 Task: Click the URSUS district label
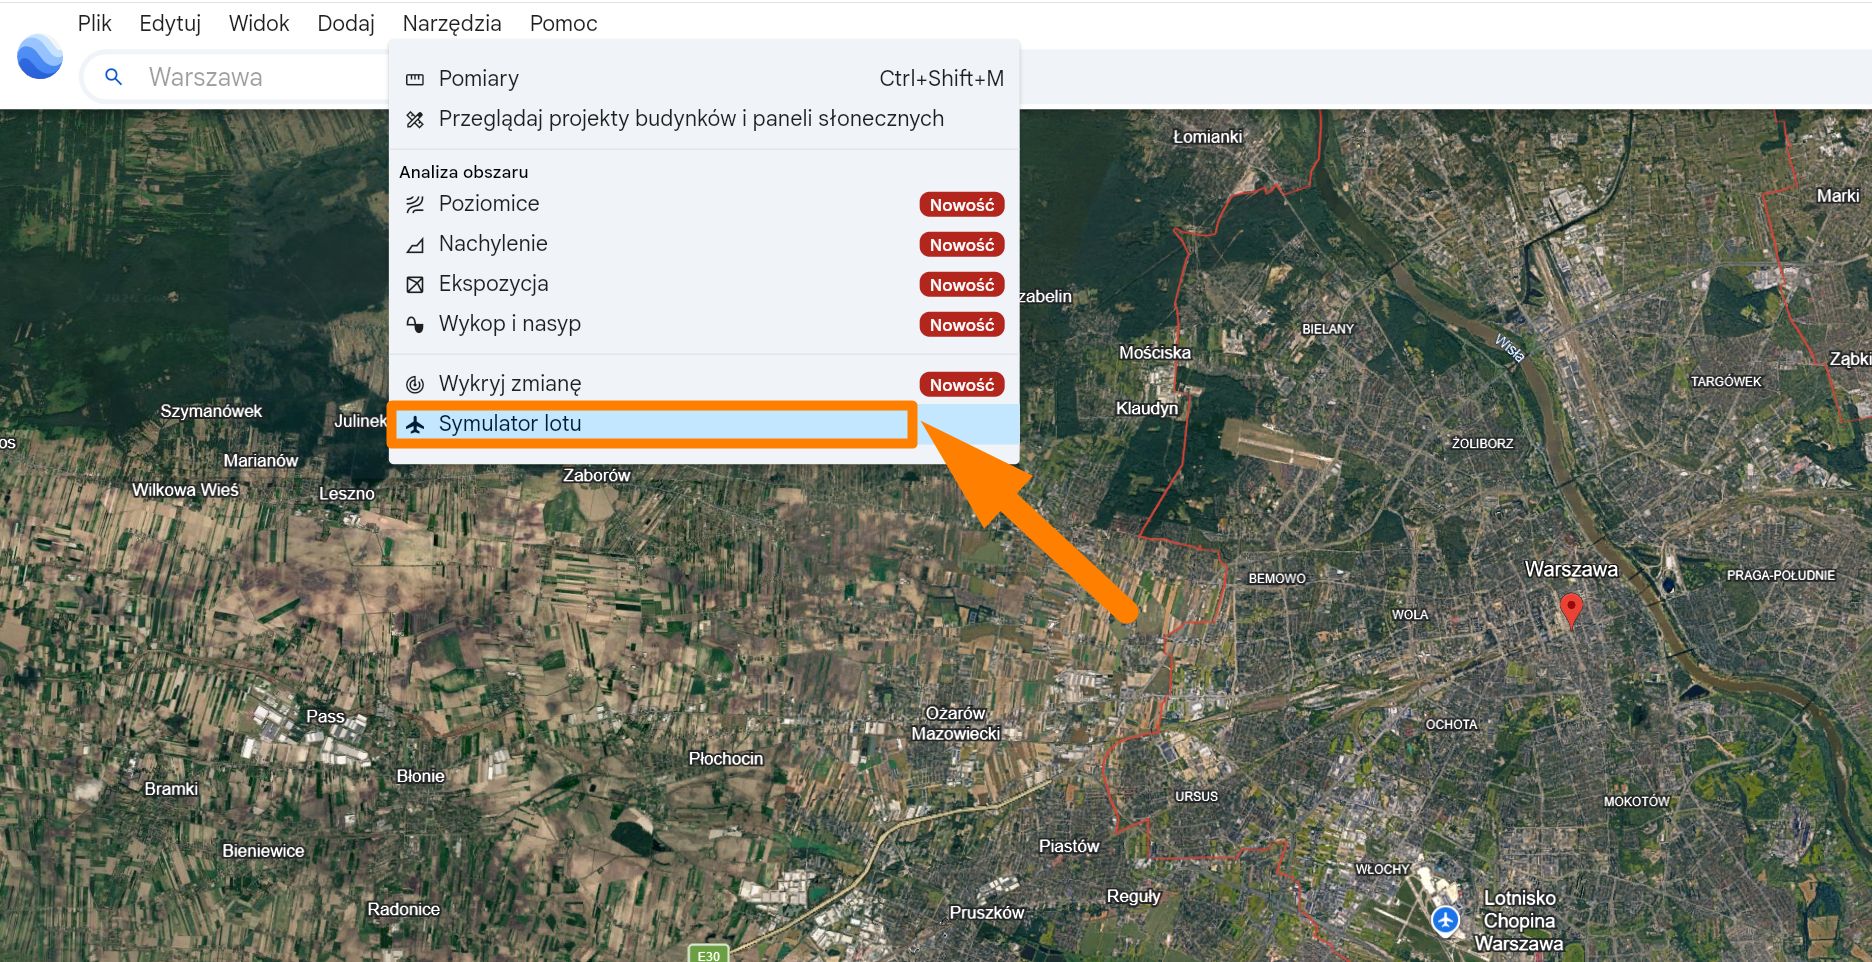[1196, 796]
